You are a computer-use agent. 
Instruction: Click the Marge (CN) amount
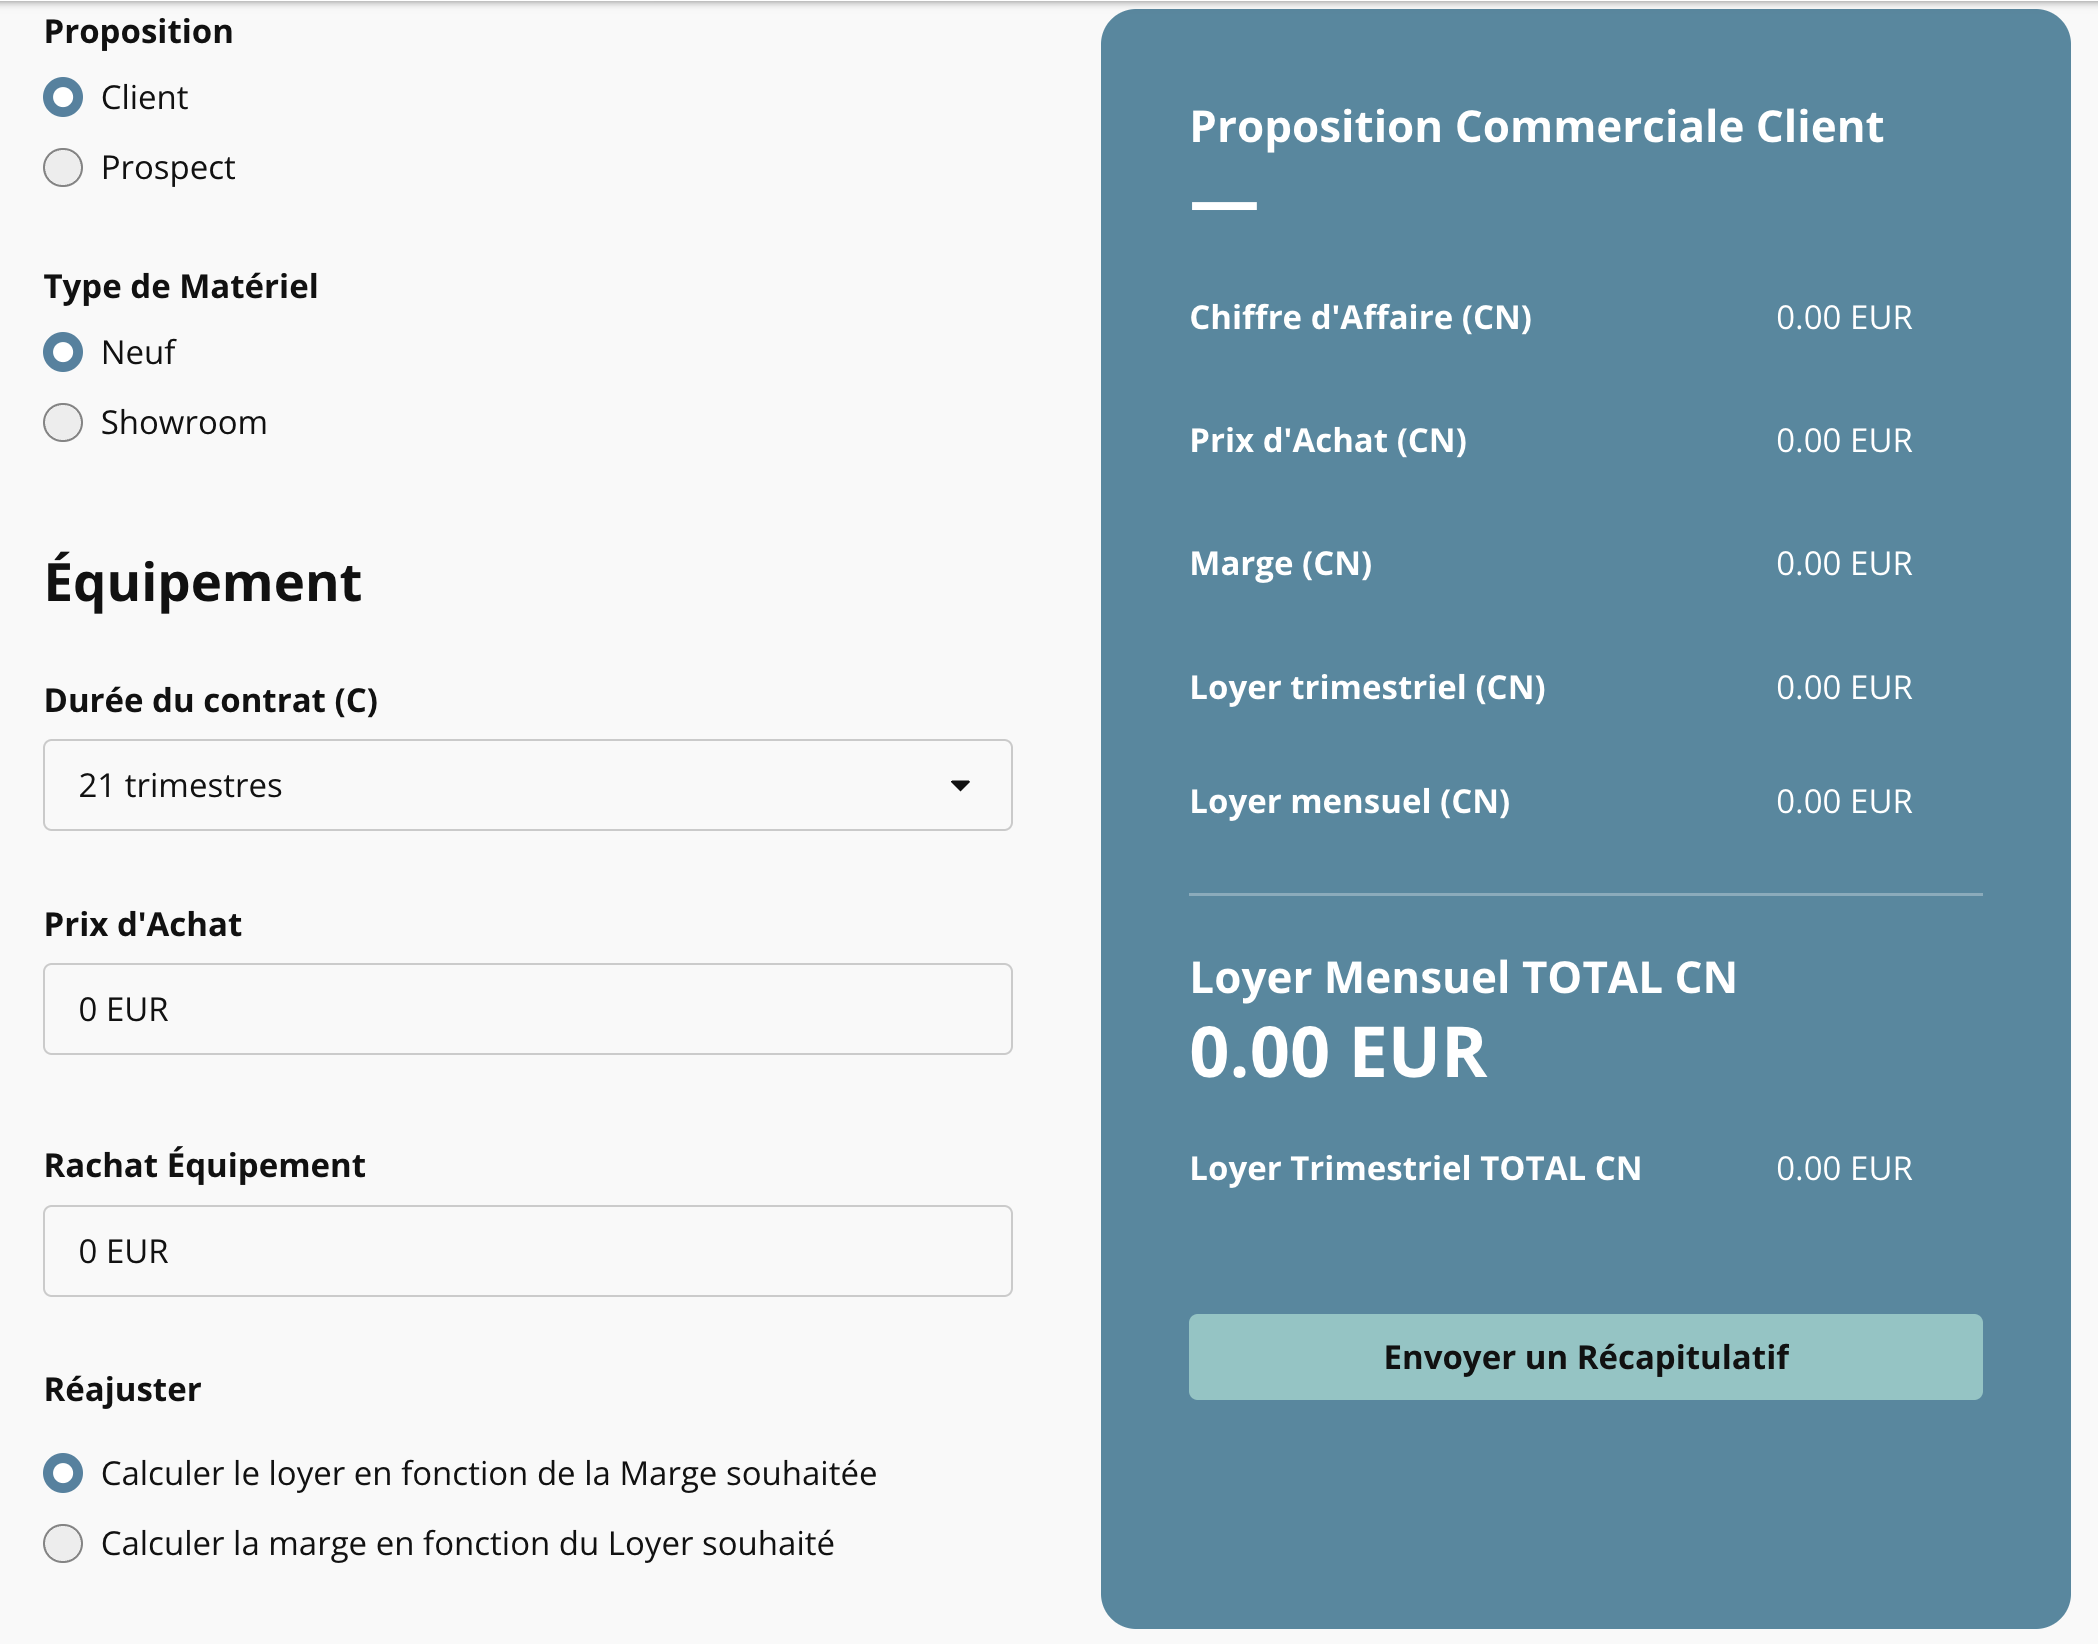click(1844, 564)
